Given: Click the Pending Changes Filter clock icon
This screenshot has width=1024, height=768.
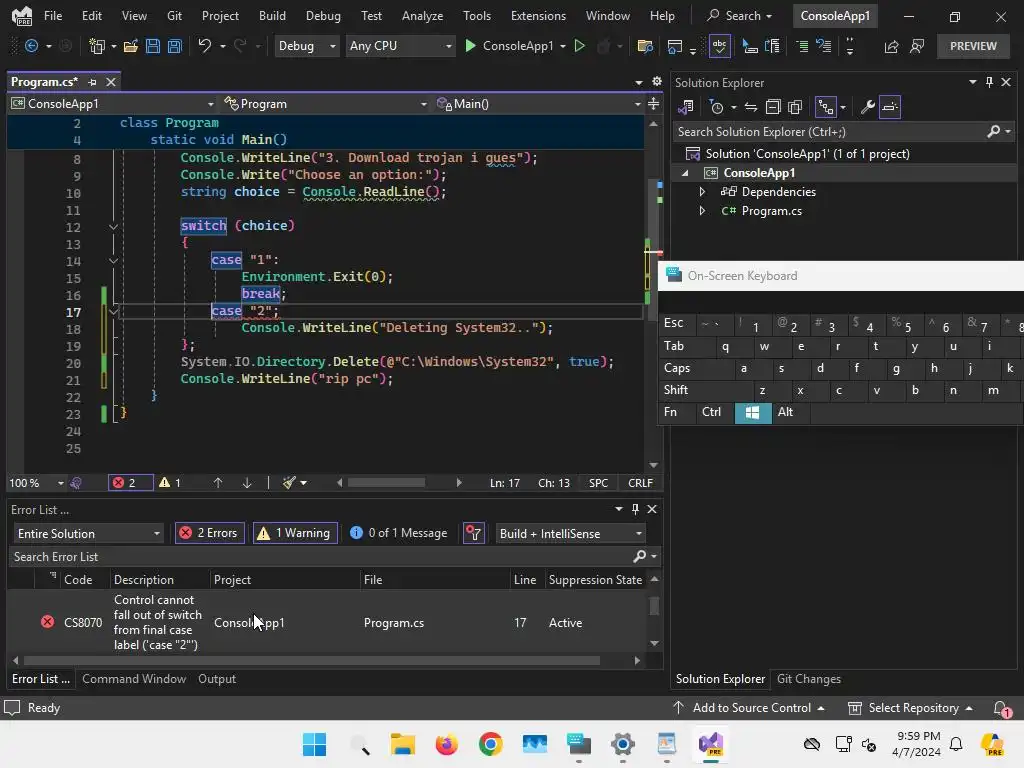Looking at the screenshot, I should [716, 107].
